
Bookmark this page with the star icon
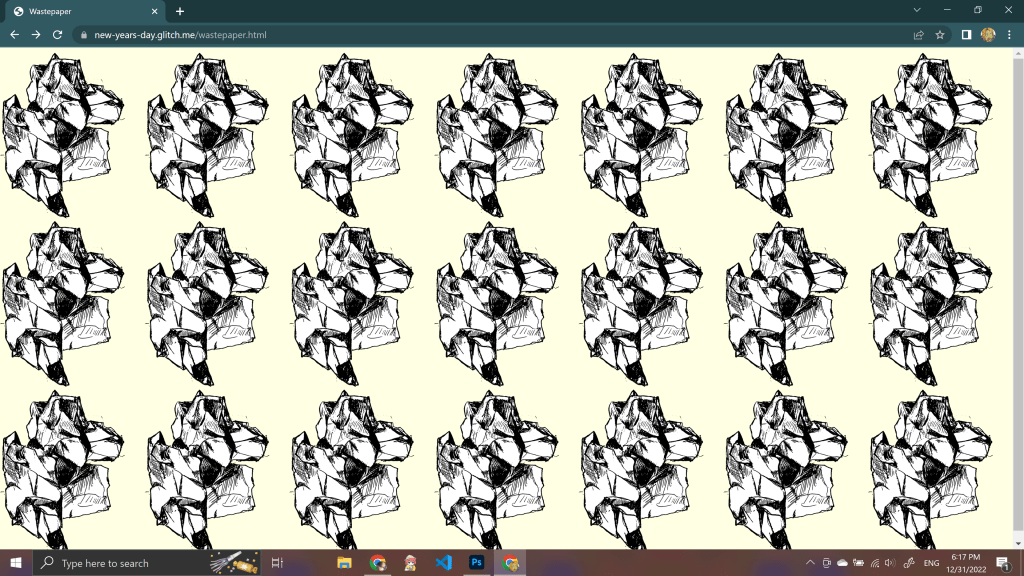point(940,34)
